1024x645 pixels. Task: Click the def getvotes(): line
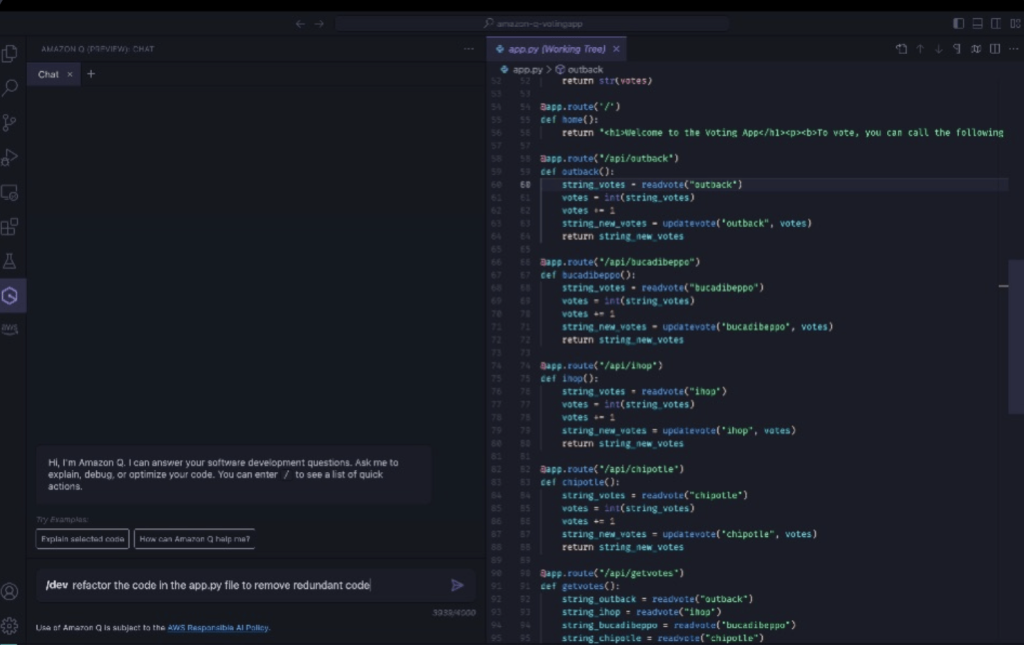tap(580, 586)
